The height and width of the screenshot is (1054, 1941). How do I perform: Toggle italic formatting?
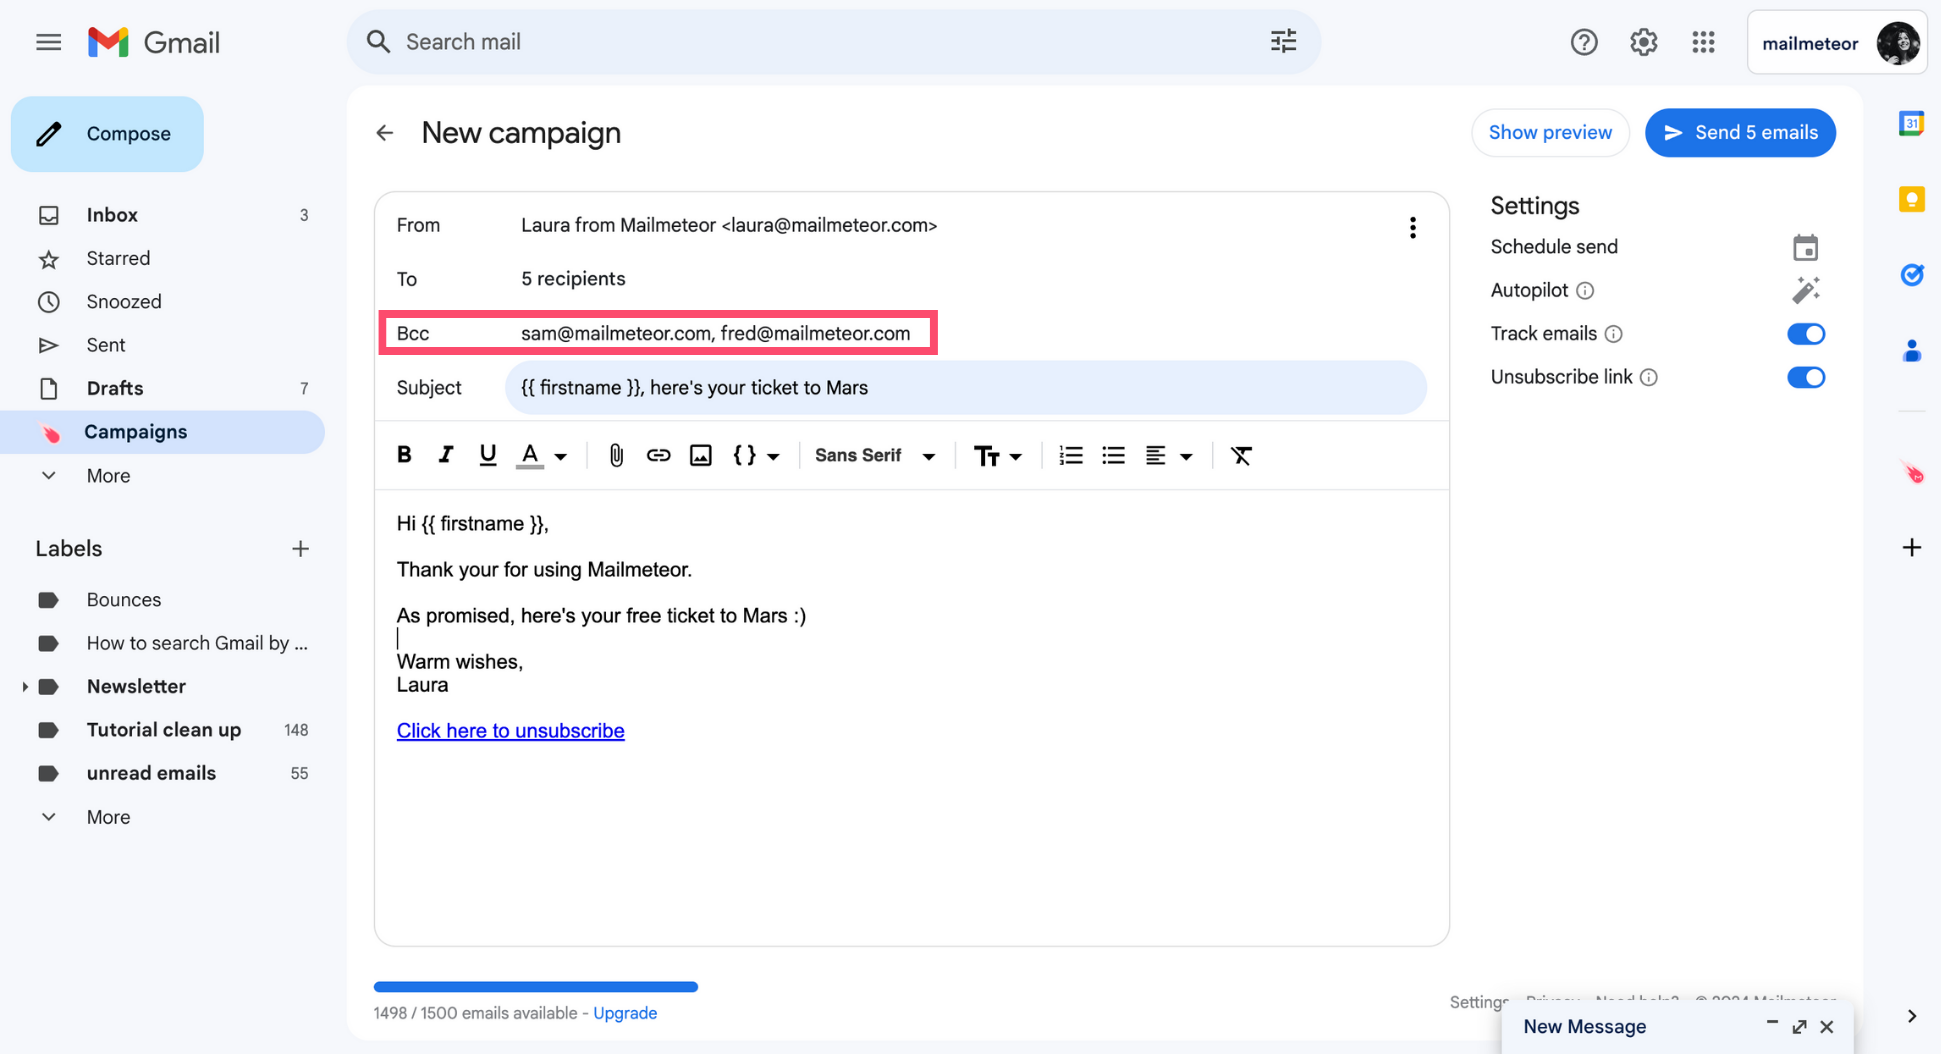[446, 455]
